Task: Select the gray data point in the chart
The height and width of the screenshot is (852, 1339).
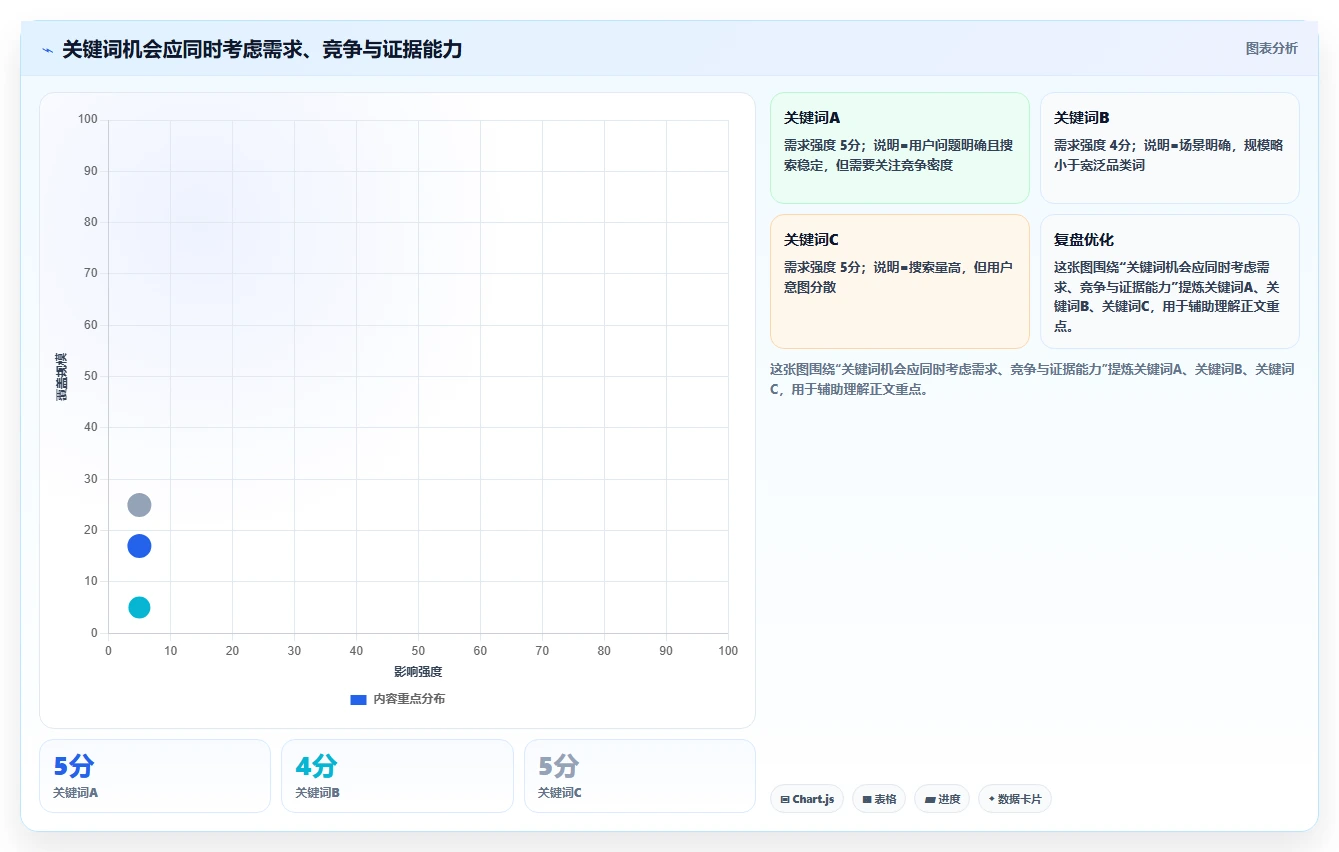Action: 139,505
